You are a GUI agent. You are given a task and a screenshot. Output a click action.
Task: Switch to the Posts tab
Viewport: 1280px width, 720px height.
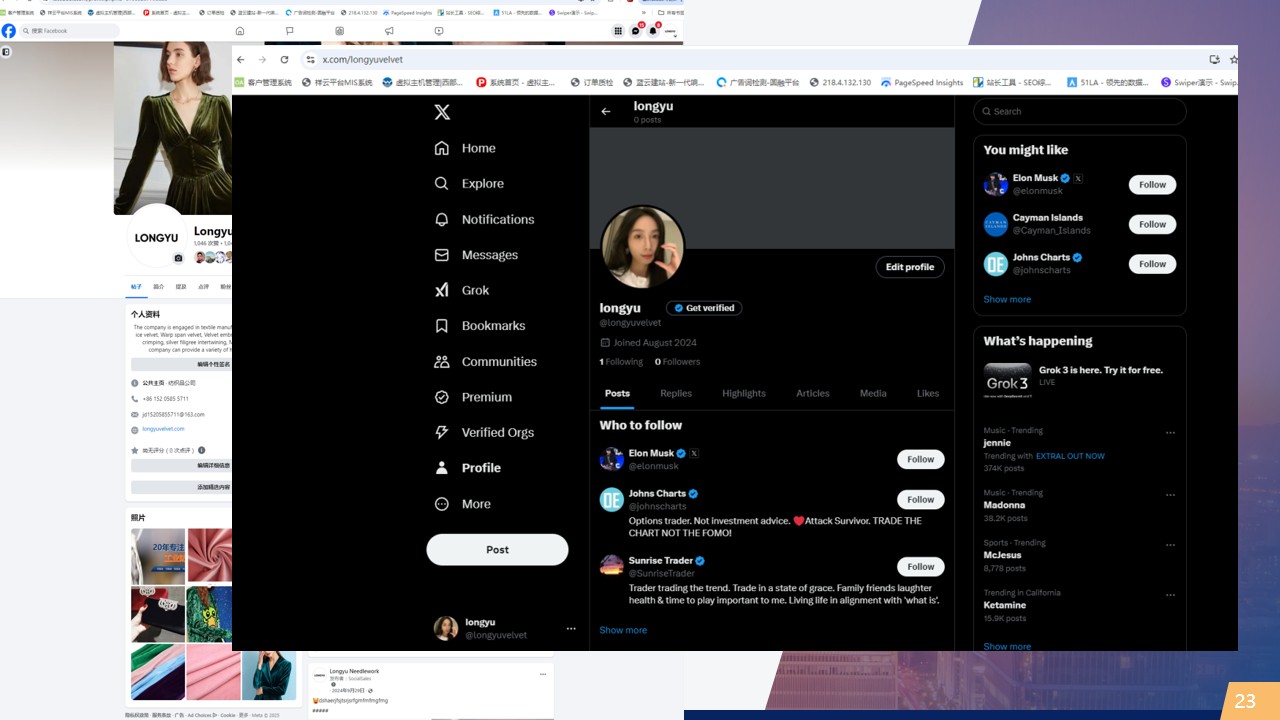[617, 394]
